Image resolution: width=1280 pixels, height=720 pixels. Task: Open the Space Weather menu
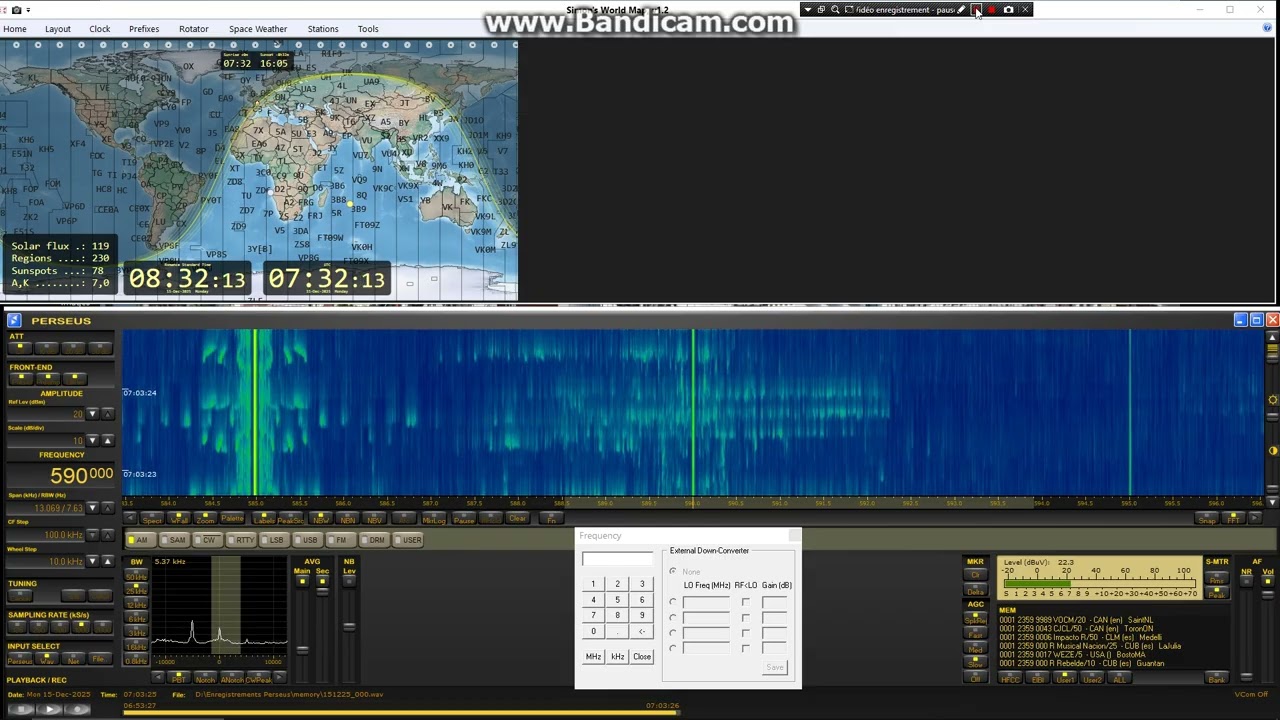[x=257, y=29]
